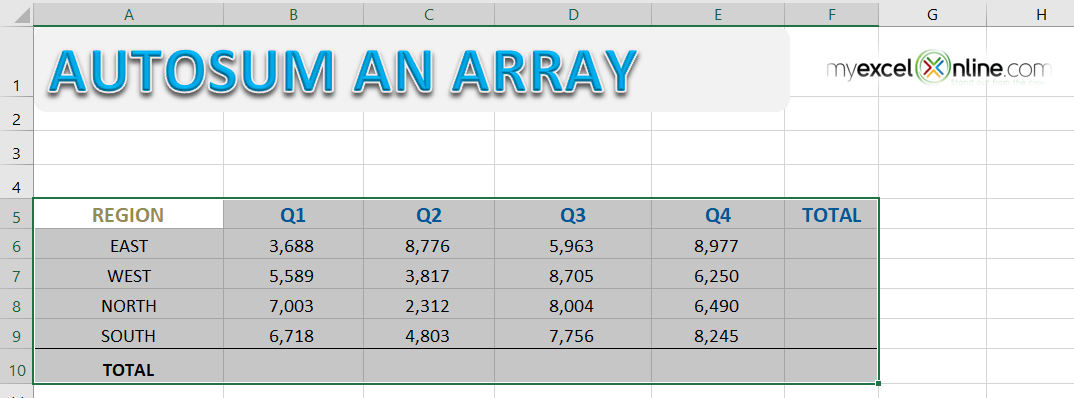Click cell with value 6,718
1074x398 pixels.
coord(293,334)
